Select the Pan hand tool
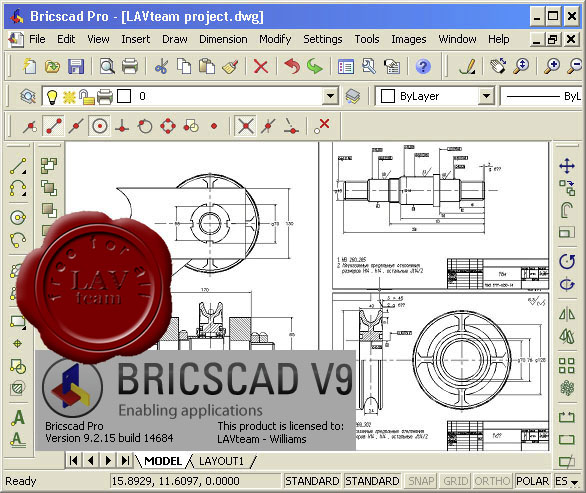This screenshot has width=586, height=493. tap(498, 66)
